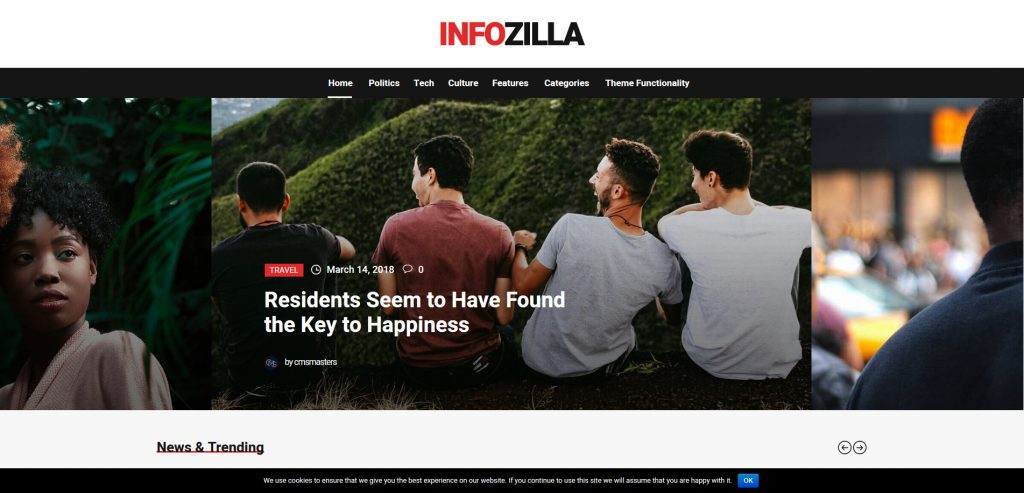This screenshot has width=1024, height=493.
Task: Accept cookies with the OK button
Action: click(748, 481)
